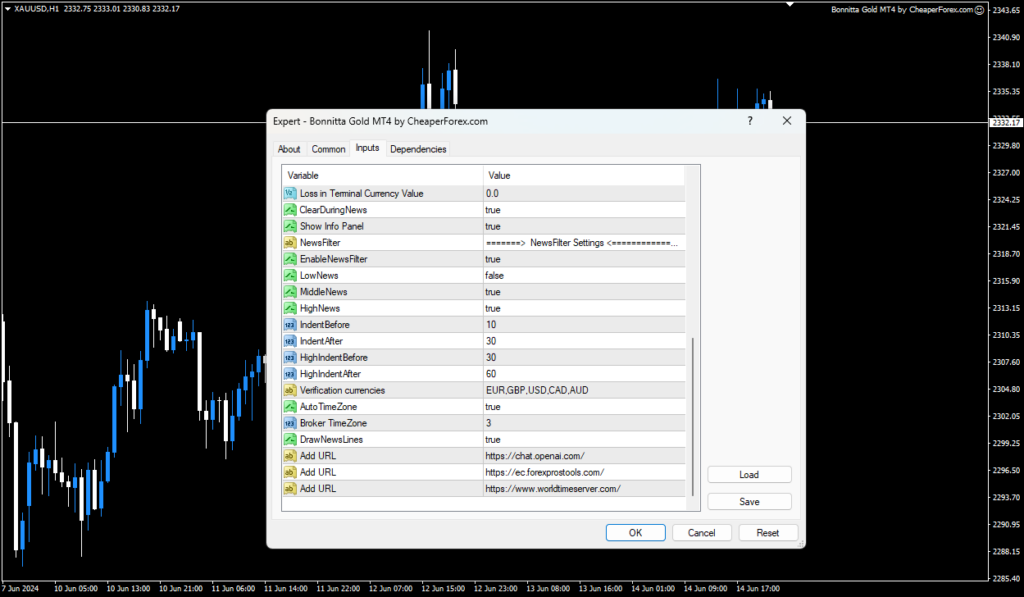Open the AutoTimeZone value dropdown
The width and height of the screenshot is (1024, 597).
550,406
